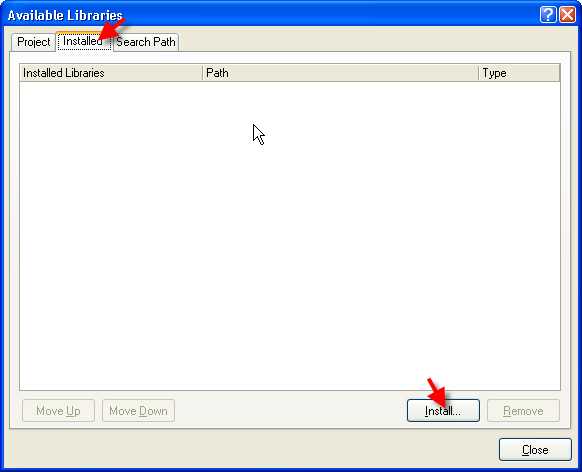The image size is (582, 472).
Task: Open the Install... library browser
Action: tap(443, 411)
